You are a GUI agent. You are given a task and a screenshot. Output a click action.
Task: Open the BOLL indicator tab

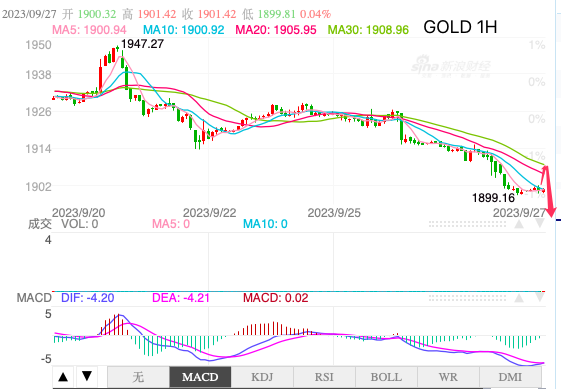click(386, 377)
